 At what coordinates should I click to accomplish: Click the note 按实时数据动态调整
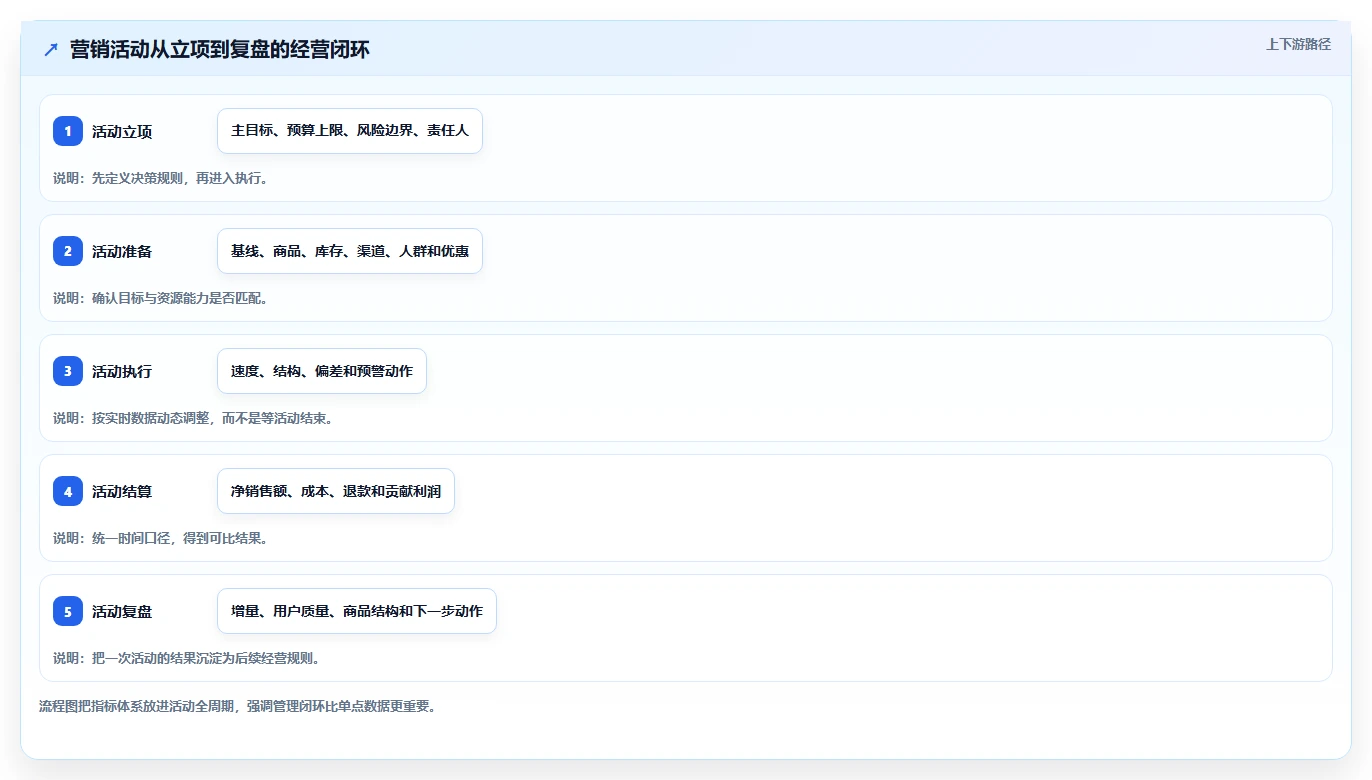(x=150, y=418)
